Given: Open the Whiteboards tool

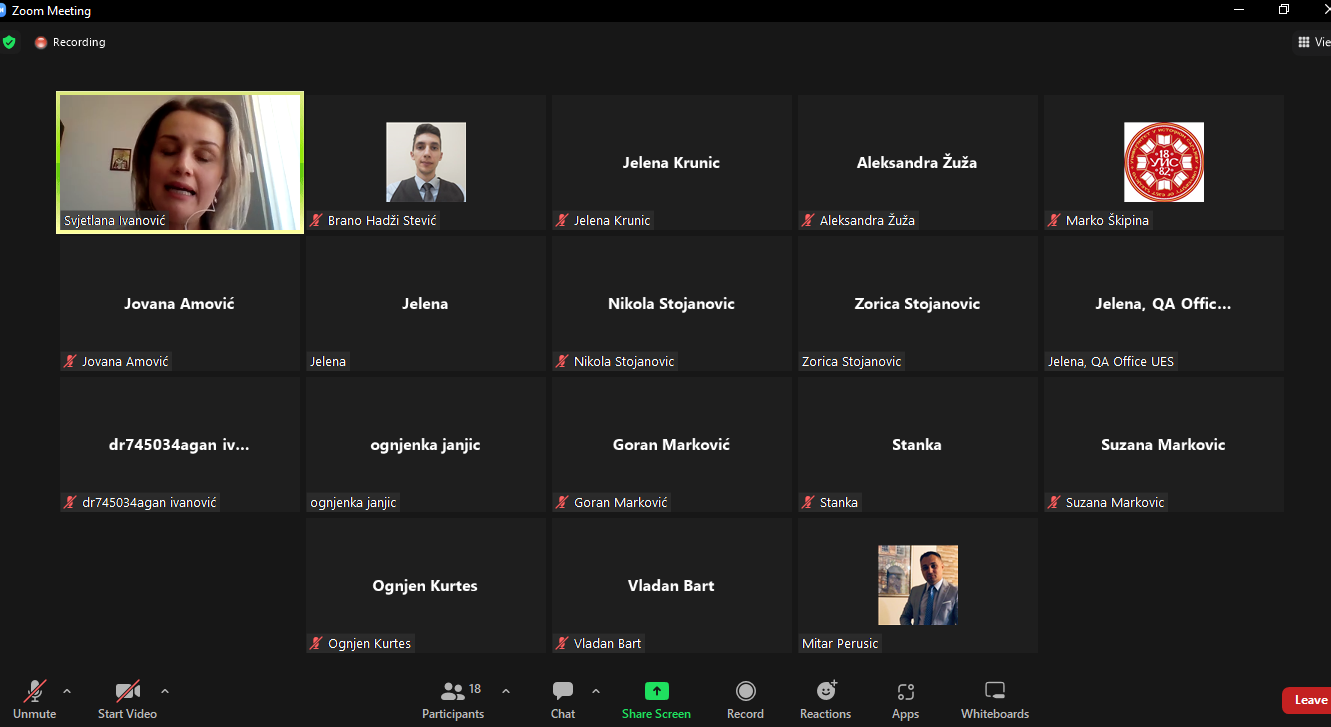Looking at the screenshot, I should click(x=995, y=700).
